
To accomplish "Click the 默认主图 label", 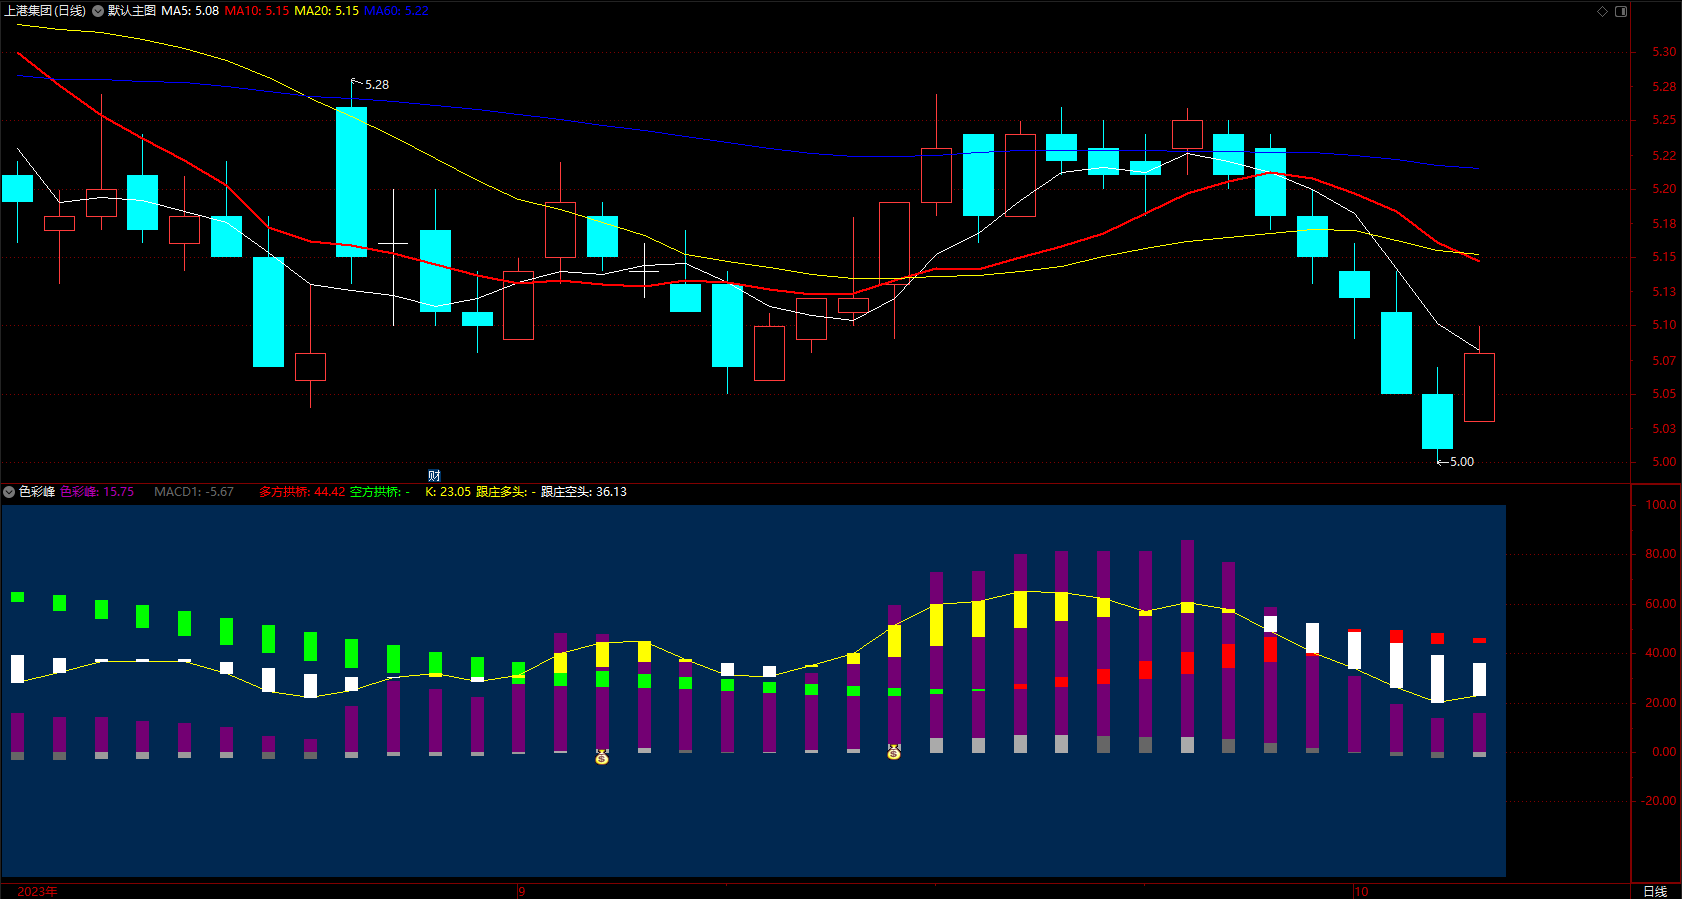I will (132, 11).
